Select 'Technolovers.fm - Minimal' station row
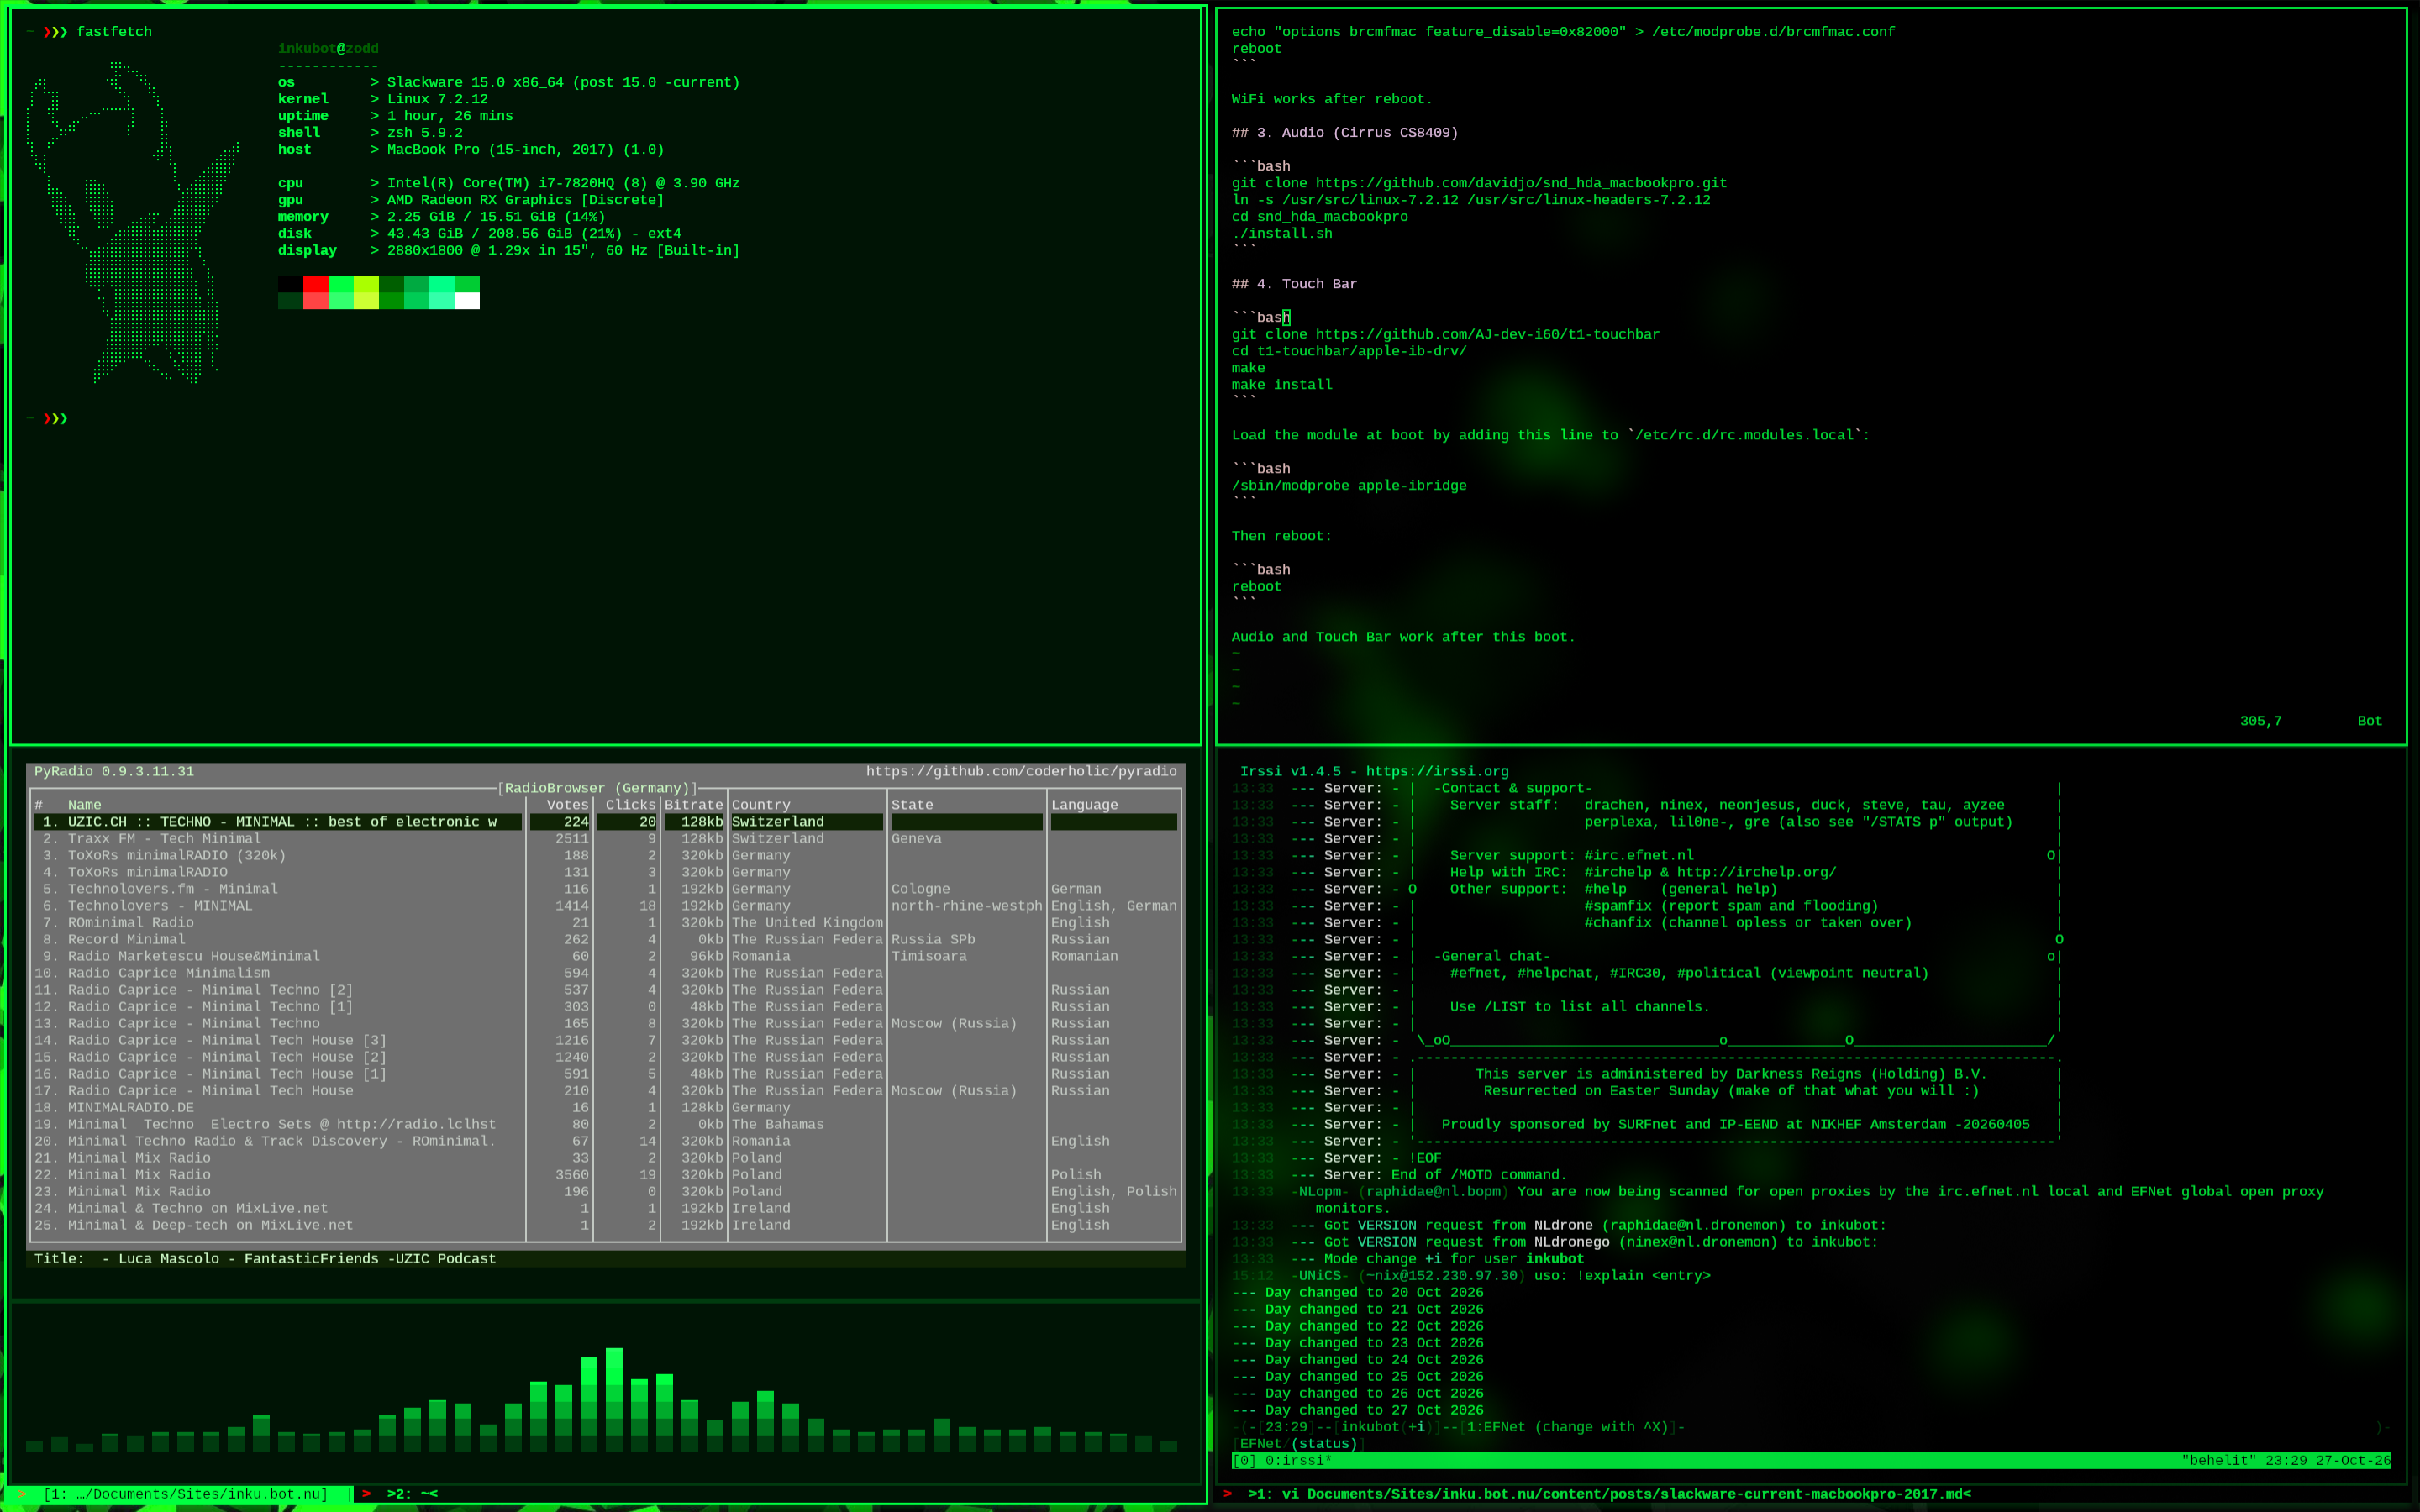The width and height of the screenshot is (2420, 1512). 605,889
